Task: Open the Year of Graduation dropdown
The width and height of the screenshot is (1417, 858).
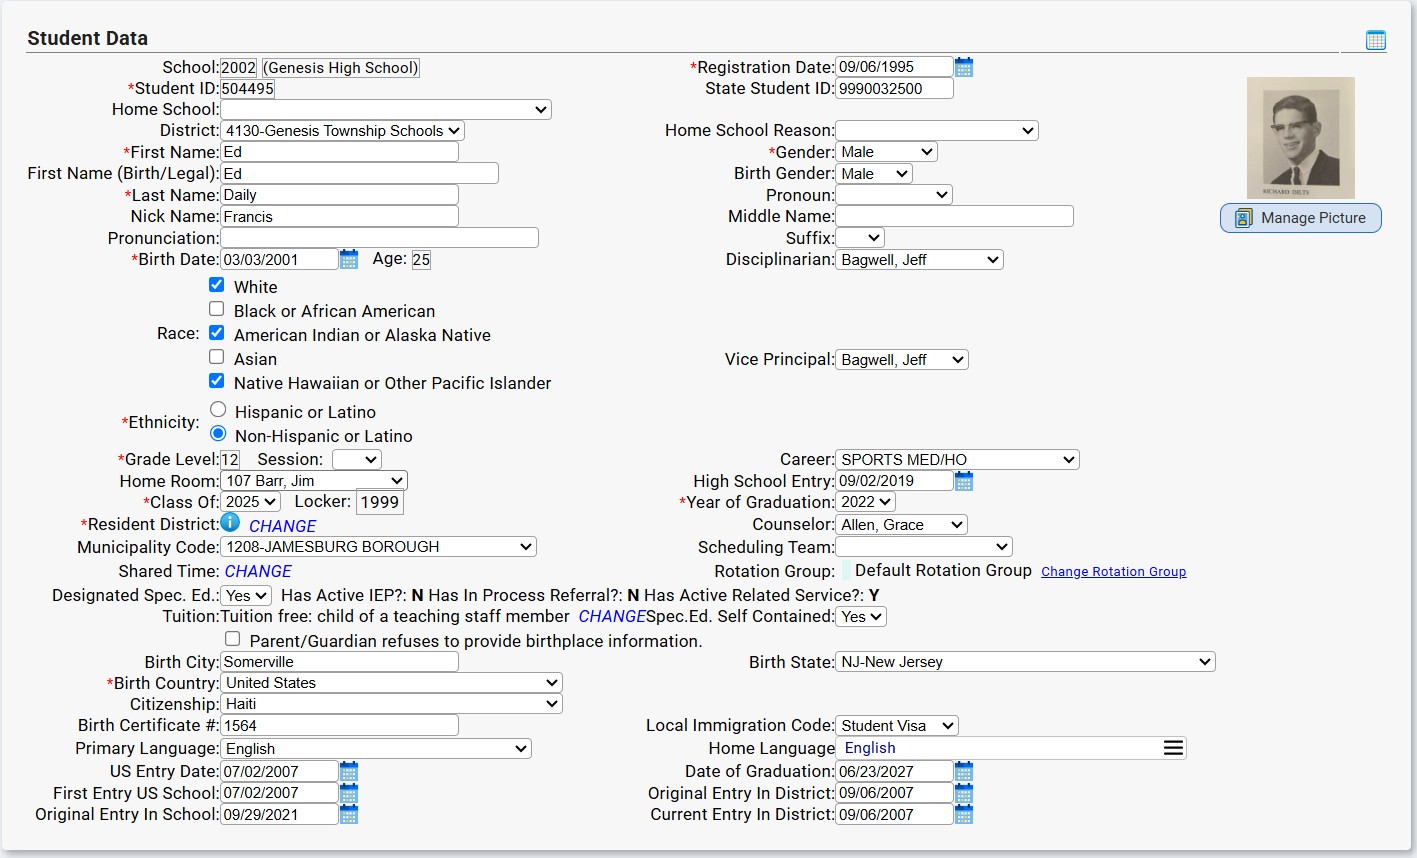Action: [x=865, y=502]
